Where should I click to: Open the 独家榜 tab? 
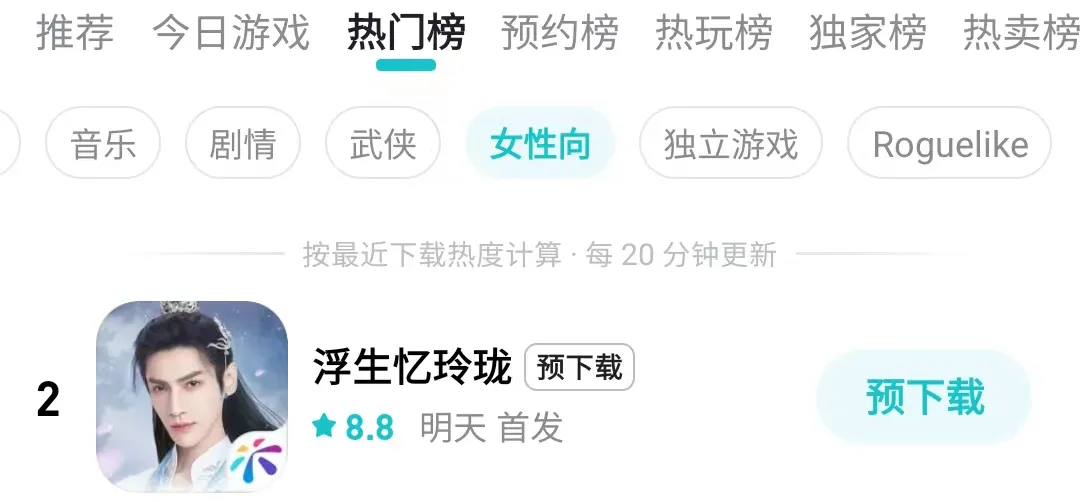pos(868,32)
